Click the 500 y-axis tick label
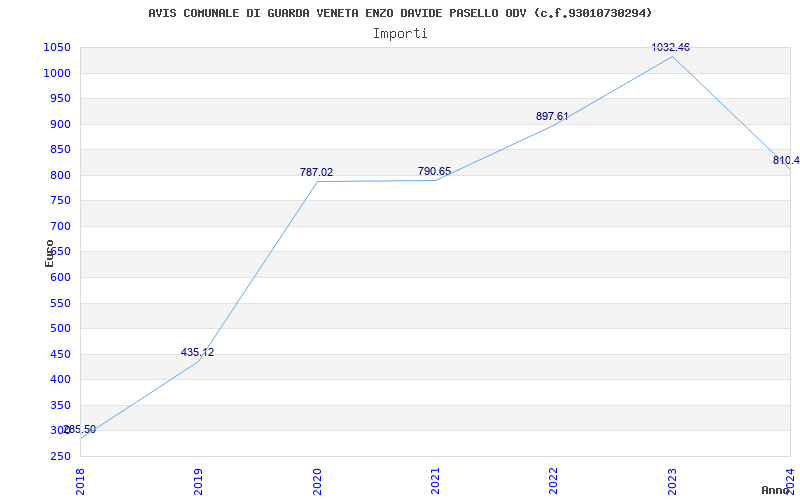Viewport: 800px width, 500px height. (60, 329)
